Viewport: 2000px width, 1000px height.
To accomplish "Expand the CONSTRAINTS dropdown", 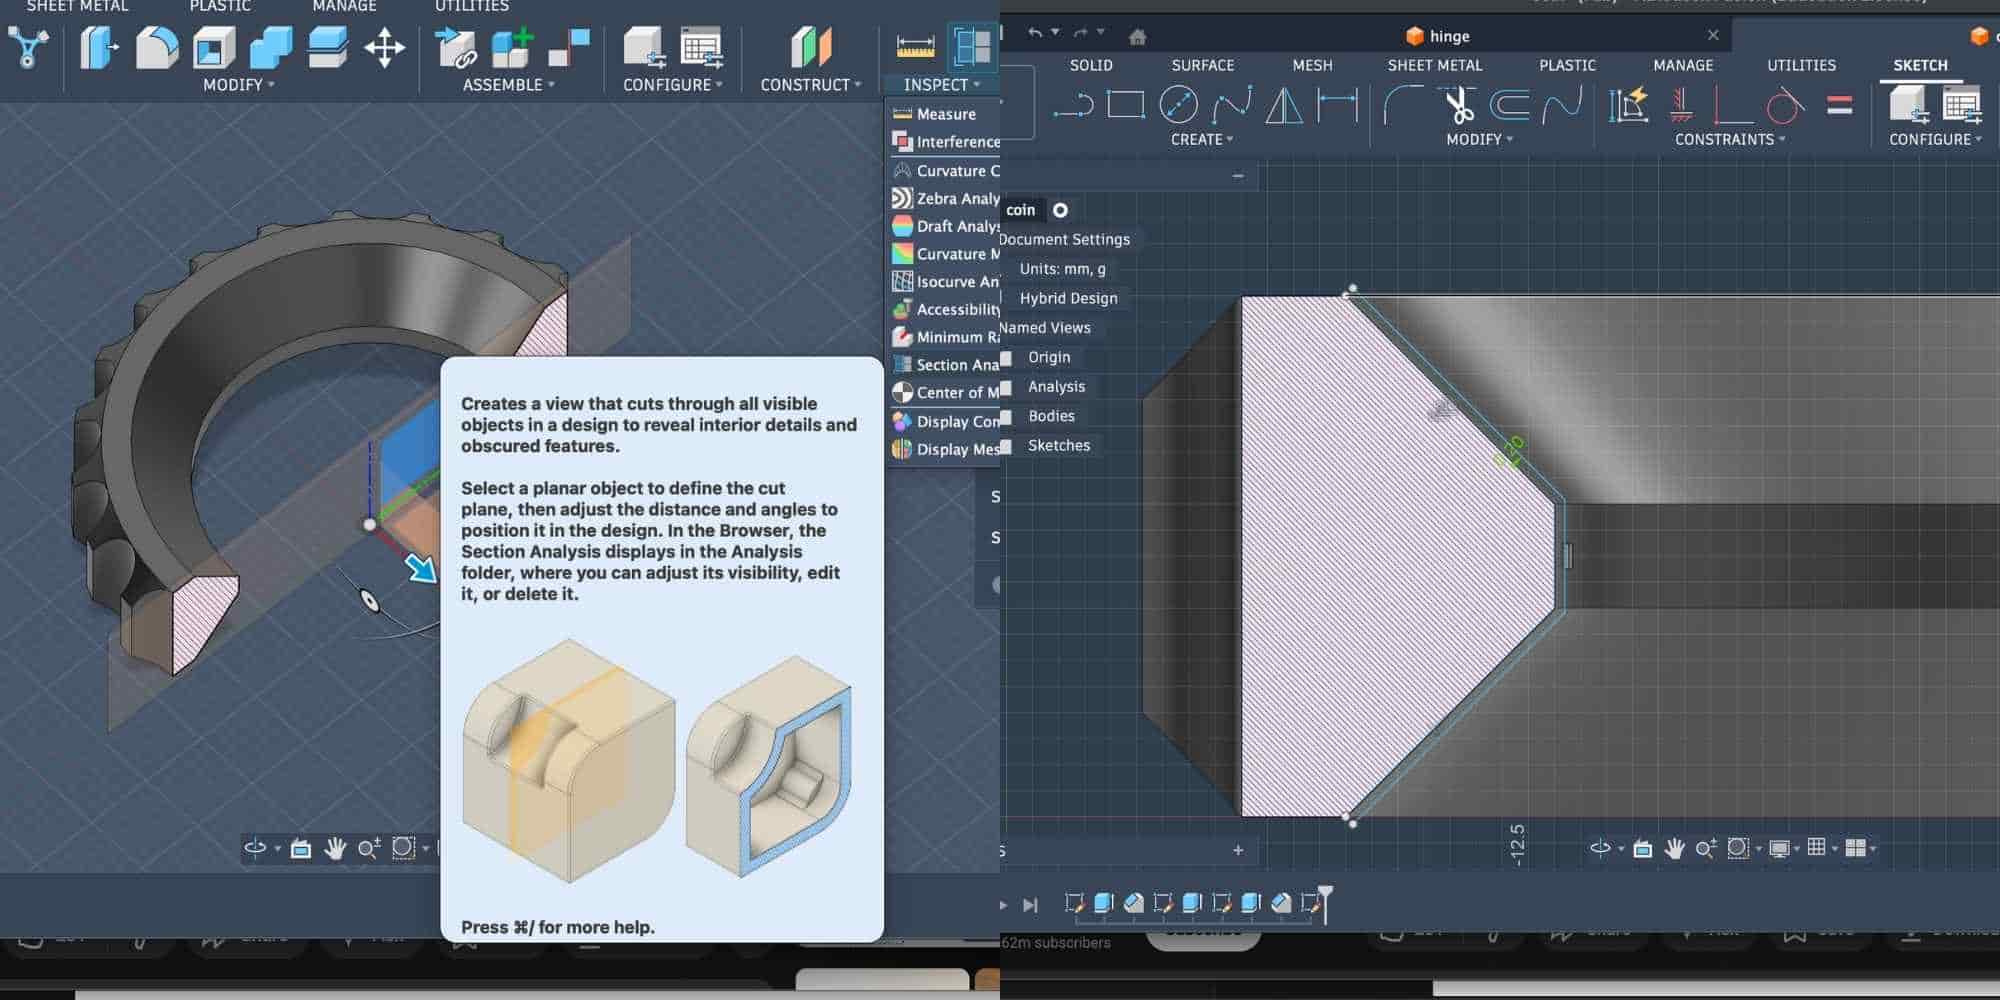I will (x=1730, y=139).
